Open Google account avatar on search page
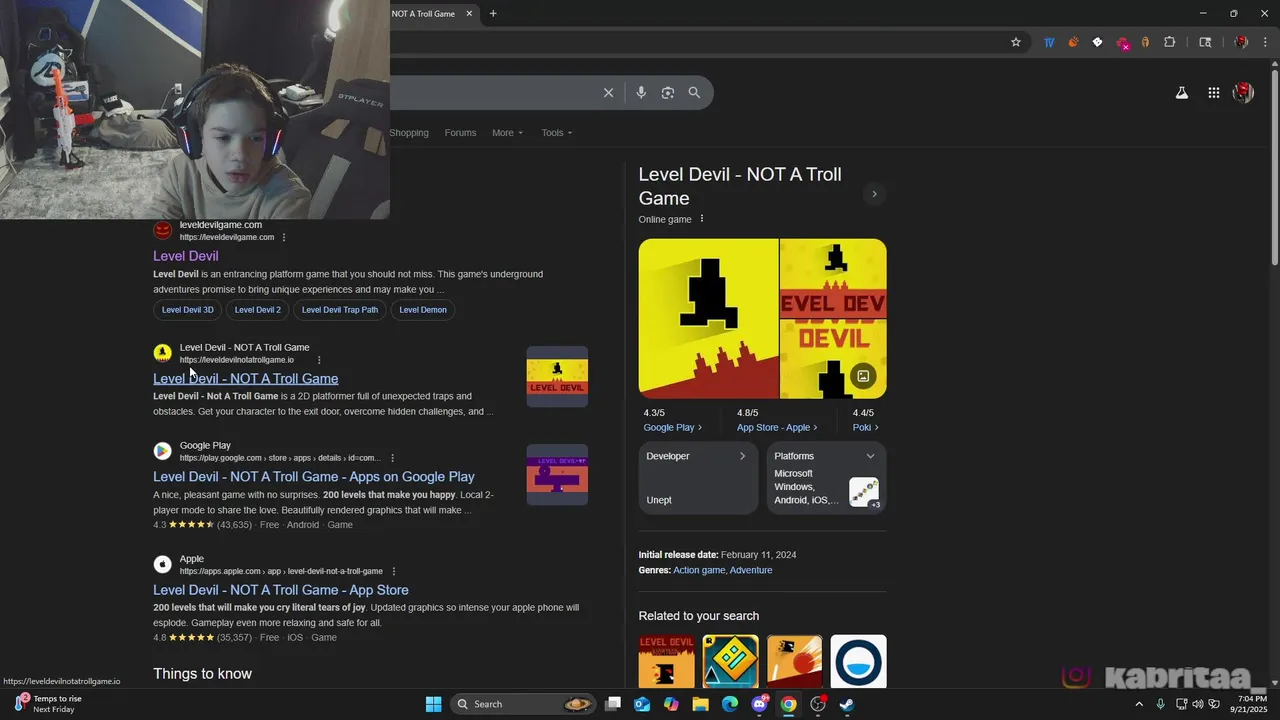This screenshot has height=720, width=1280. (x=1243, y=92)
